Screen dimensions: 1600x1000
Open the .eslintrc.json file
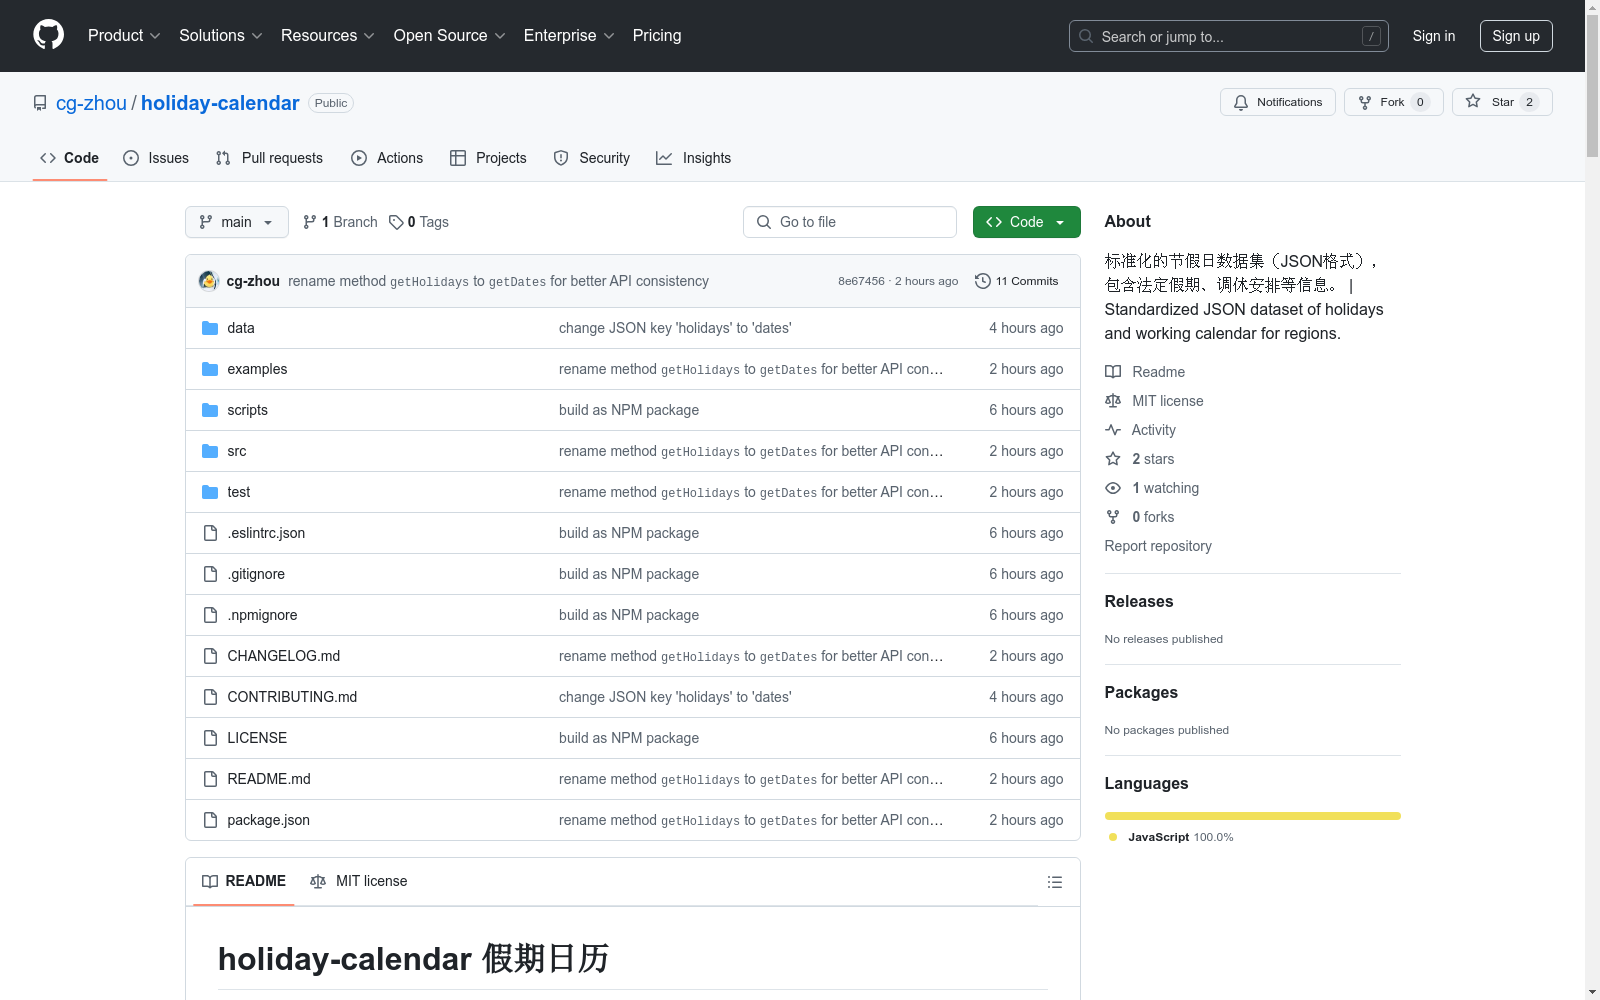266,533
